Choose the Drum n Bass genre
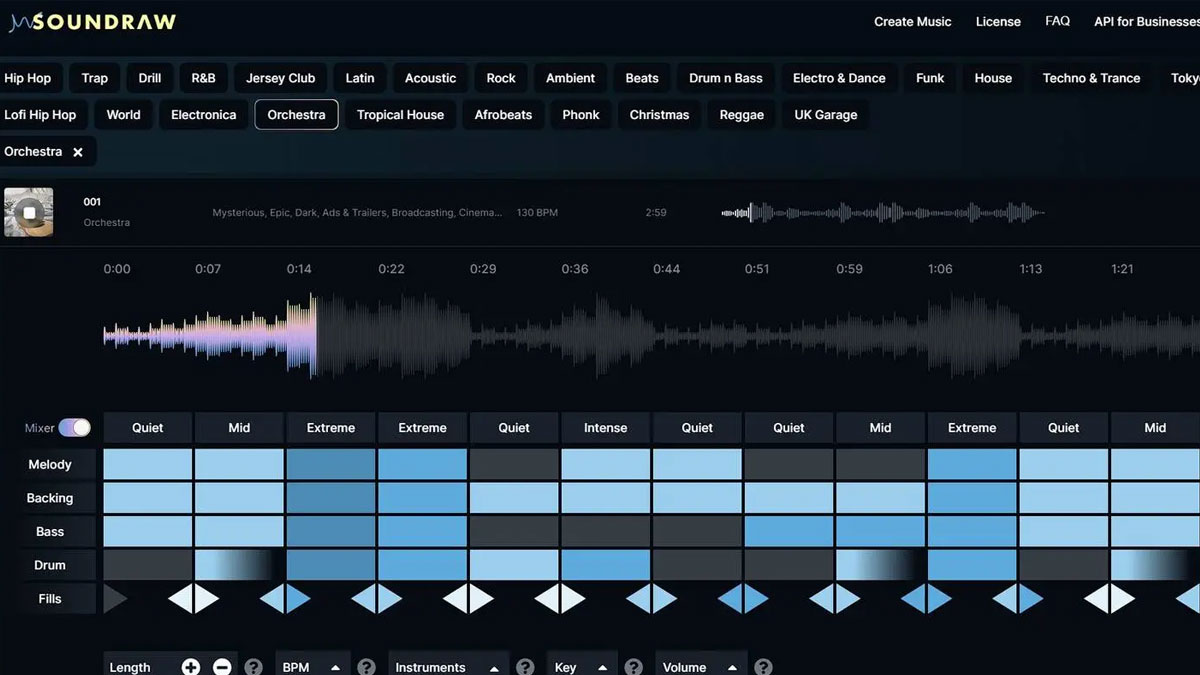 [726, 78]
